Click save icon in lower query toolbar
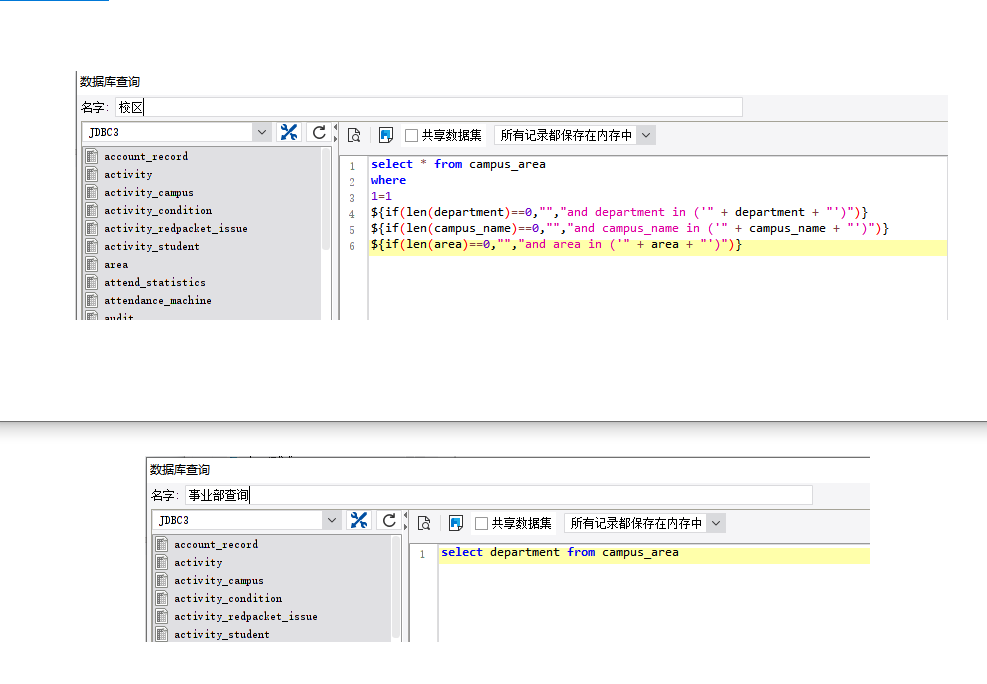 coord(456,523)
